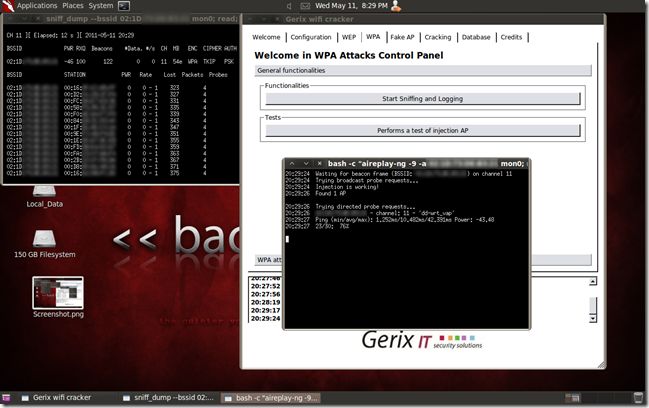Image resolution: width=649 pixels, height=408 pixels.
Task: Switch to the Cracking tab
Action: coord(438,37)
